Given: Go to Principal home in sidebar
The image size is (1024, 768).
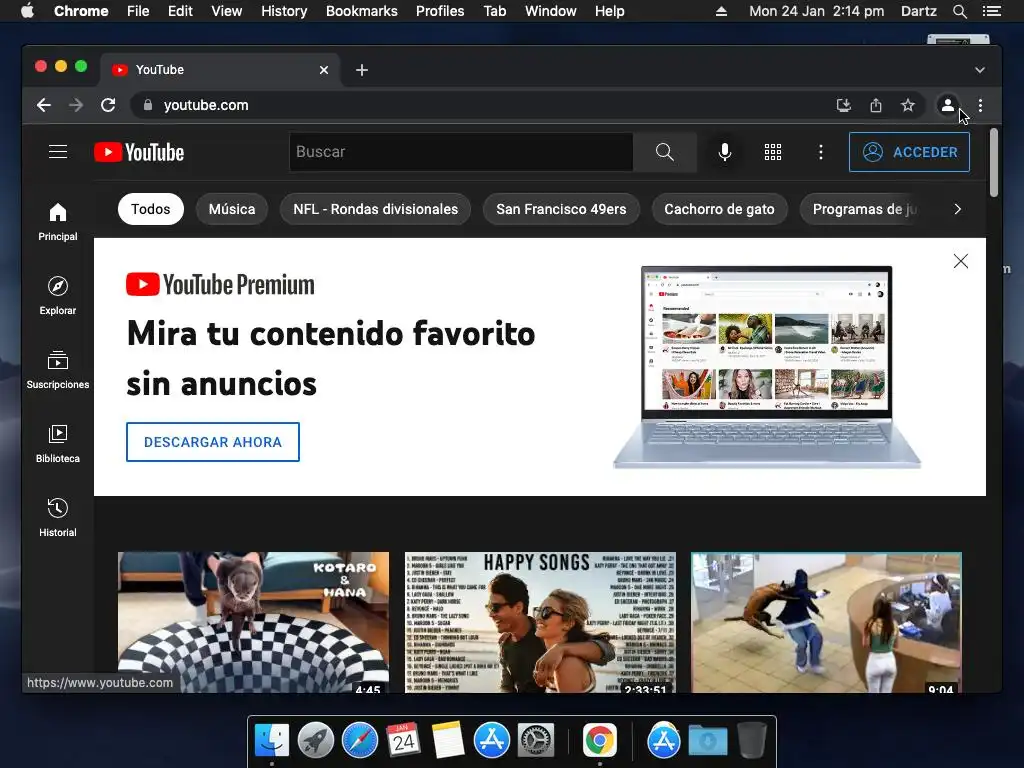Looking at the screenshot, I should coord(57,222).
